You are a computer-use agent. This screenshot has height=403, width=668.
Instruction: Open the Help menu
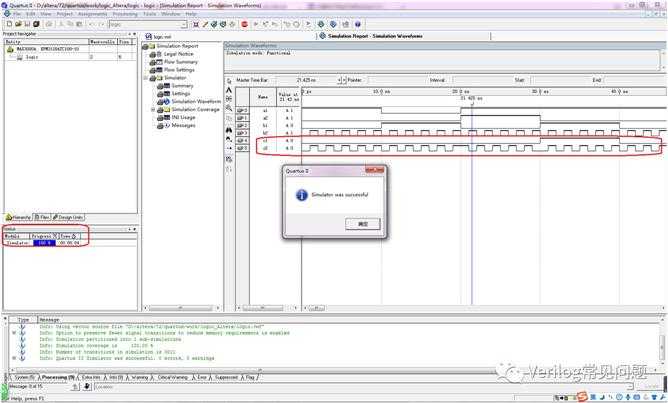click(191, 14)
